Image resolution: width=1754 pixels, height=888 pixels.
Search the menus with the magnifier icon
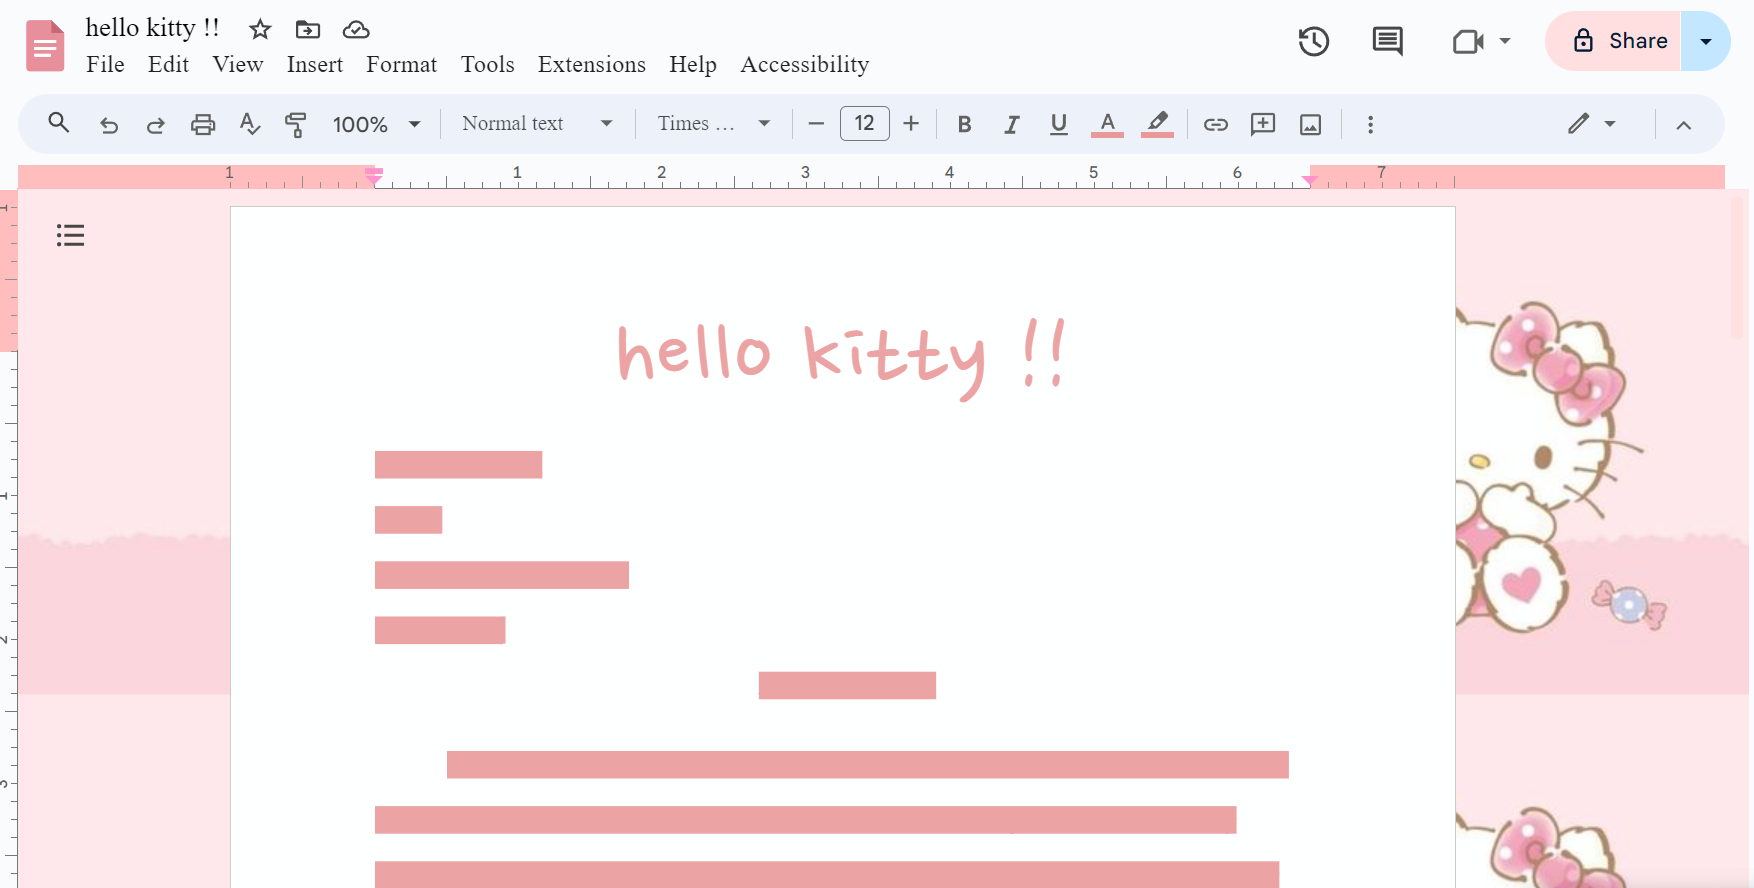59,123
